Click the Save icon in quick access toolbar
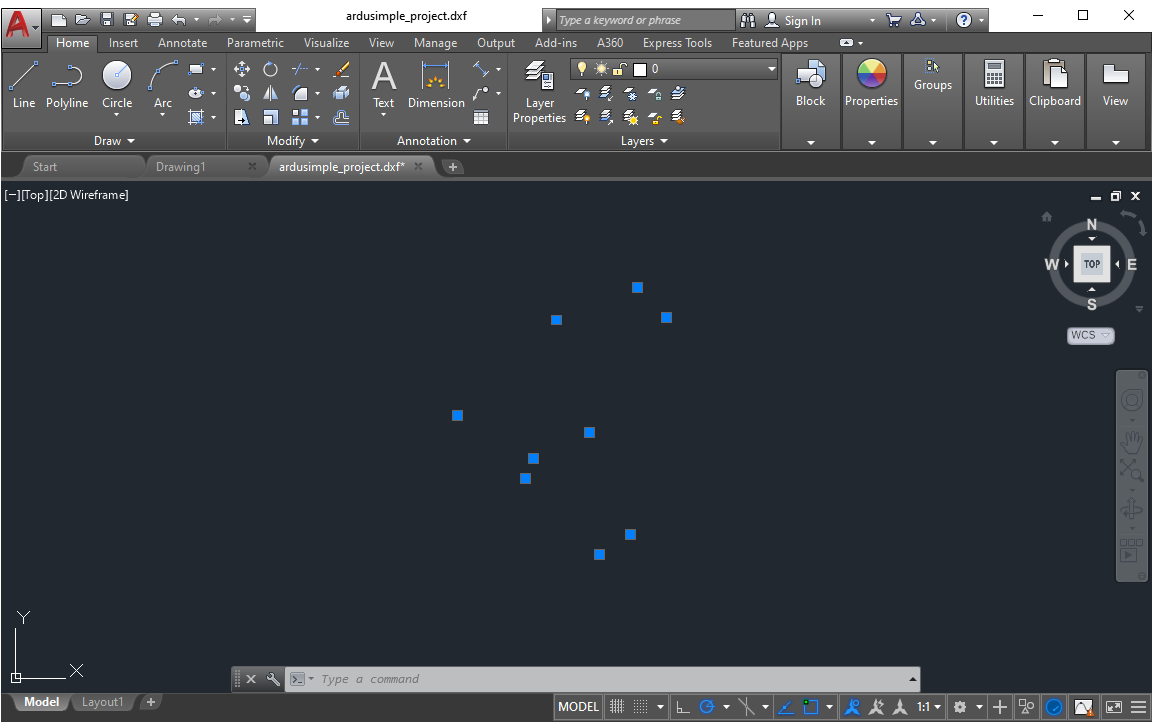This screenshot has height=723, width=1153. [107, 19]
